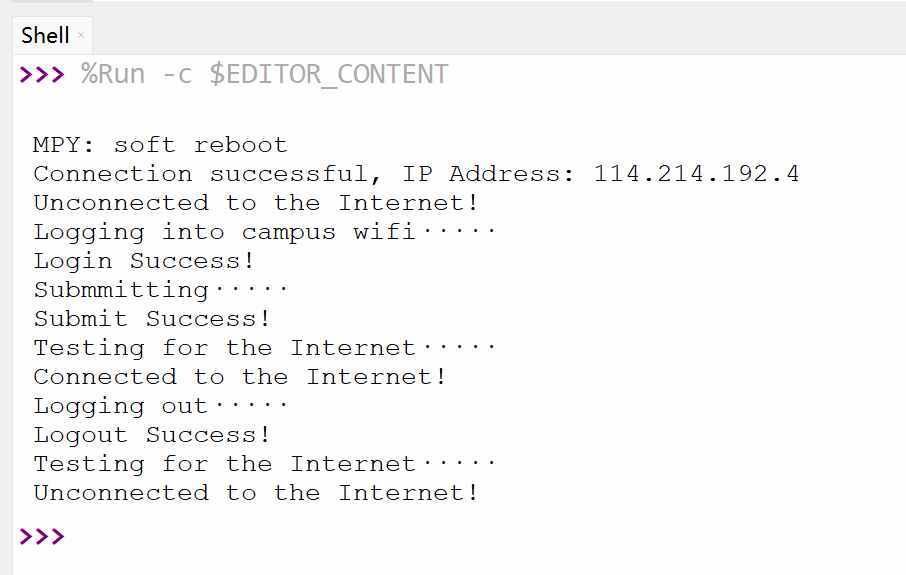The image size is (906, 575).
Task: Click the final 'Unconnected to the Internet!' line
Action: (255, 493)
